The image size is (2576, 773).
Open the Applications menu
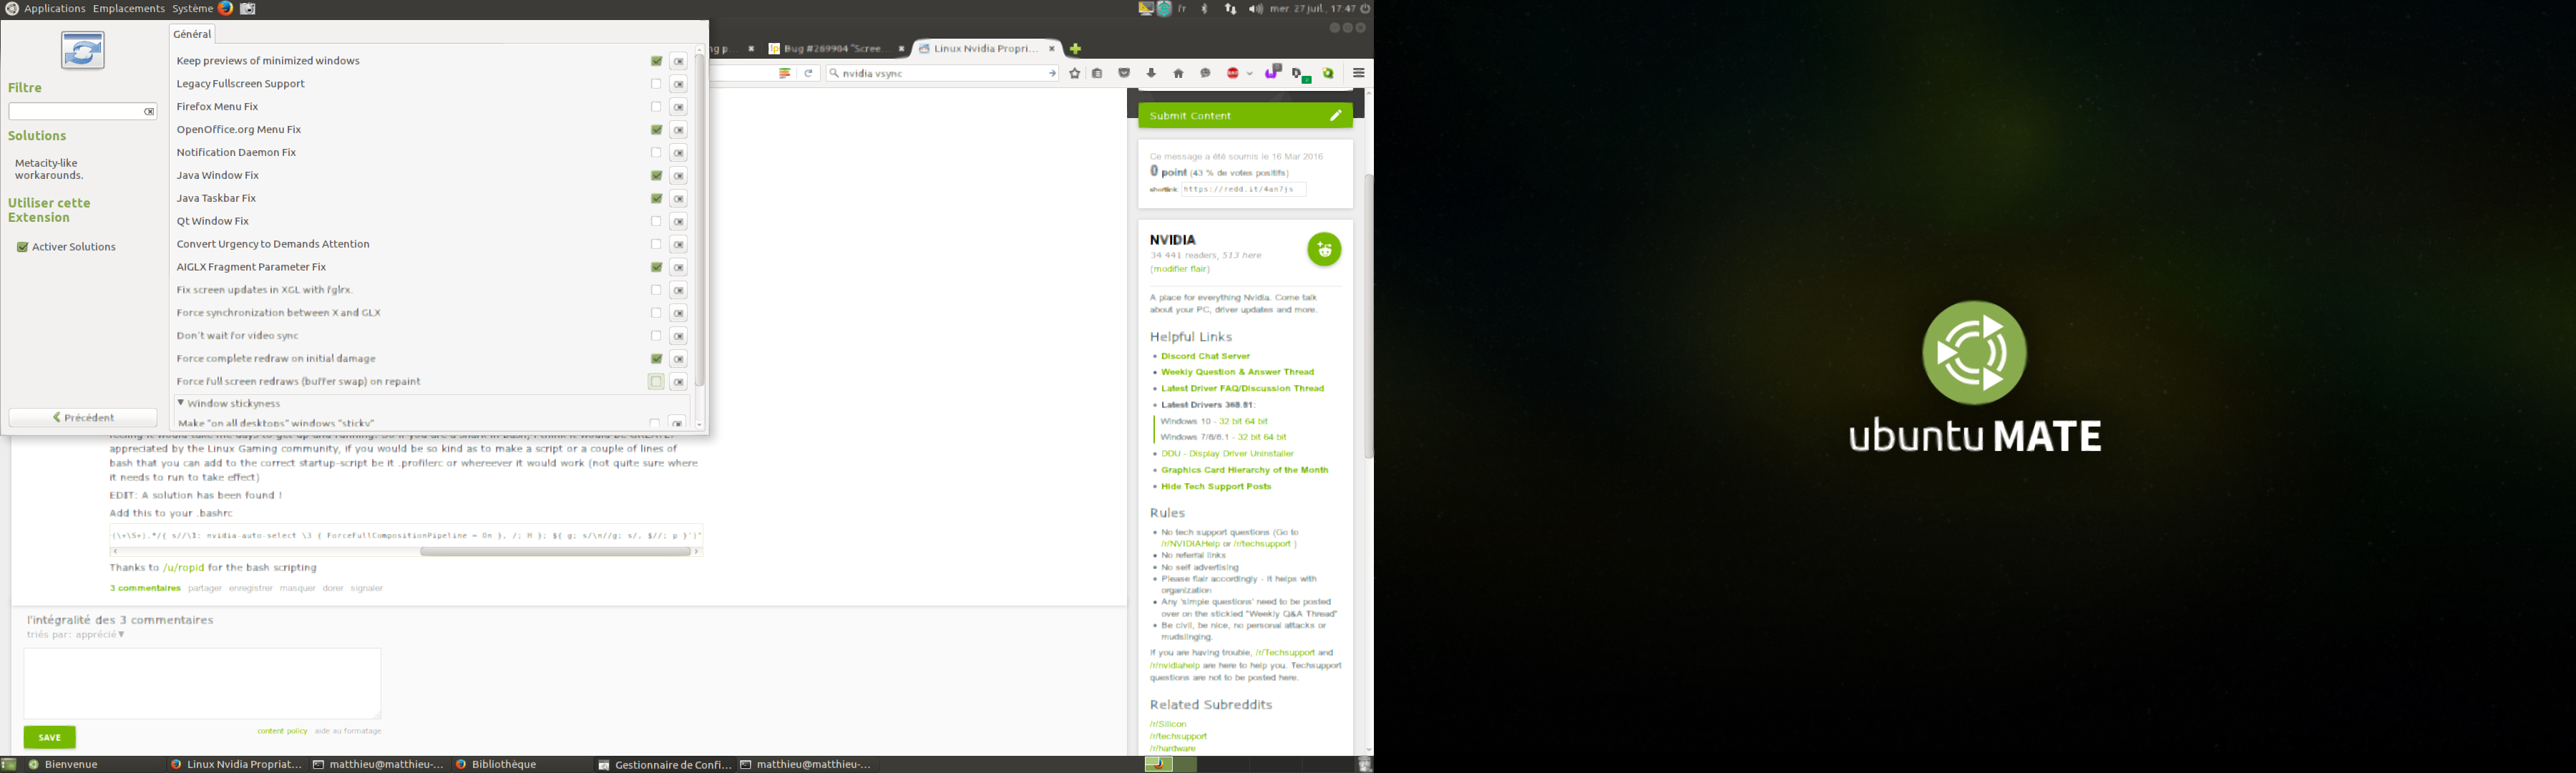click(54, 8)
